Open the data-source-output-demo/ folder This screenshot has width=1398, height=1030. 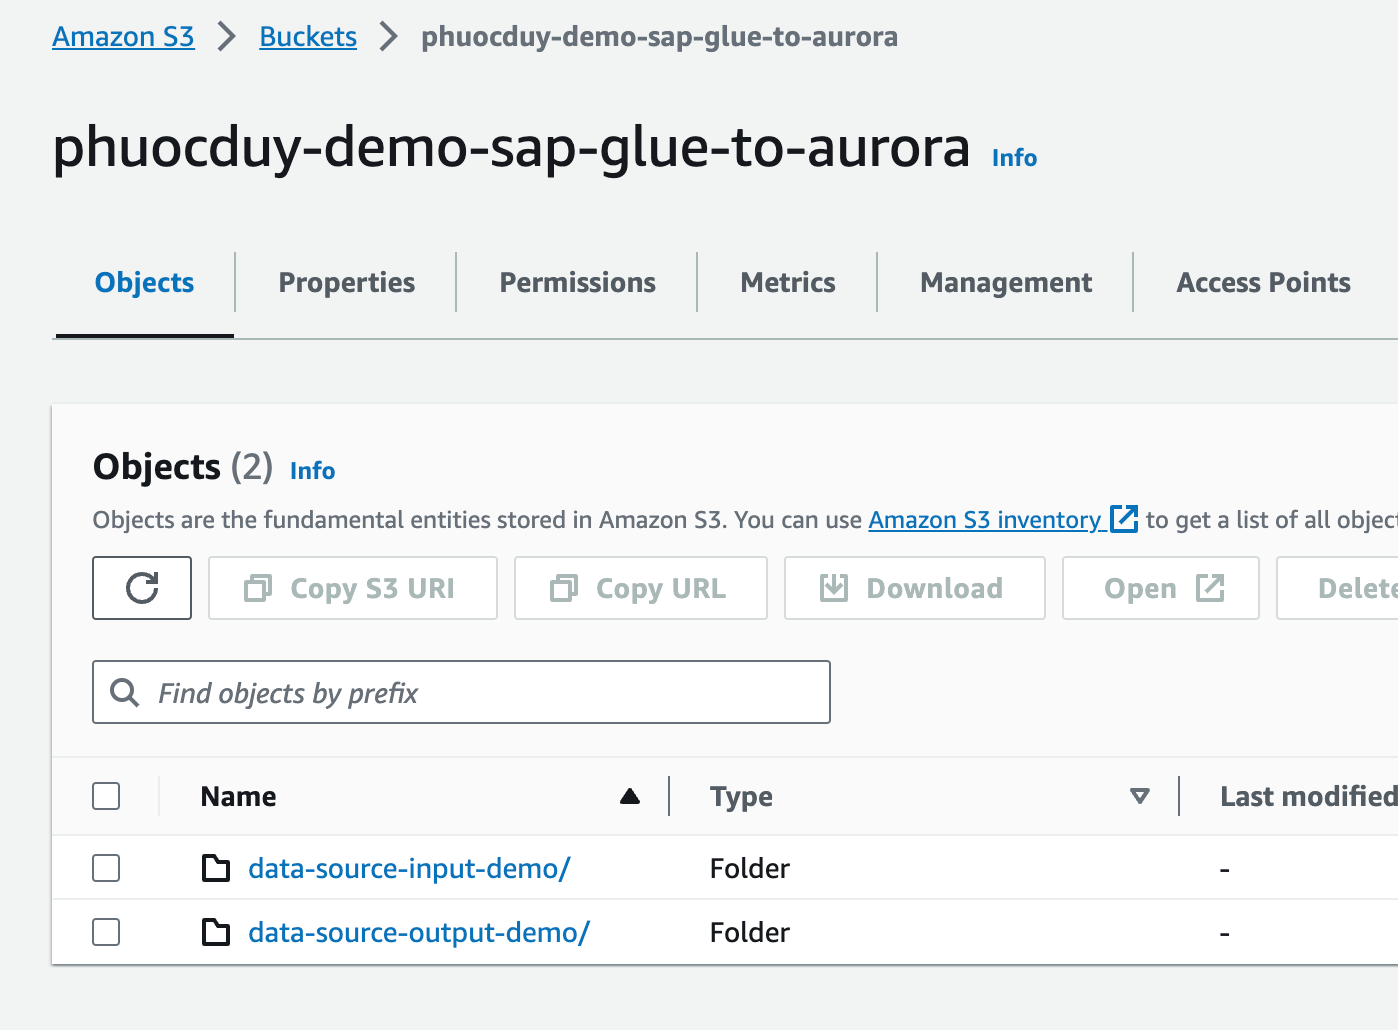tap(419, 932)
